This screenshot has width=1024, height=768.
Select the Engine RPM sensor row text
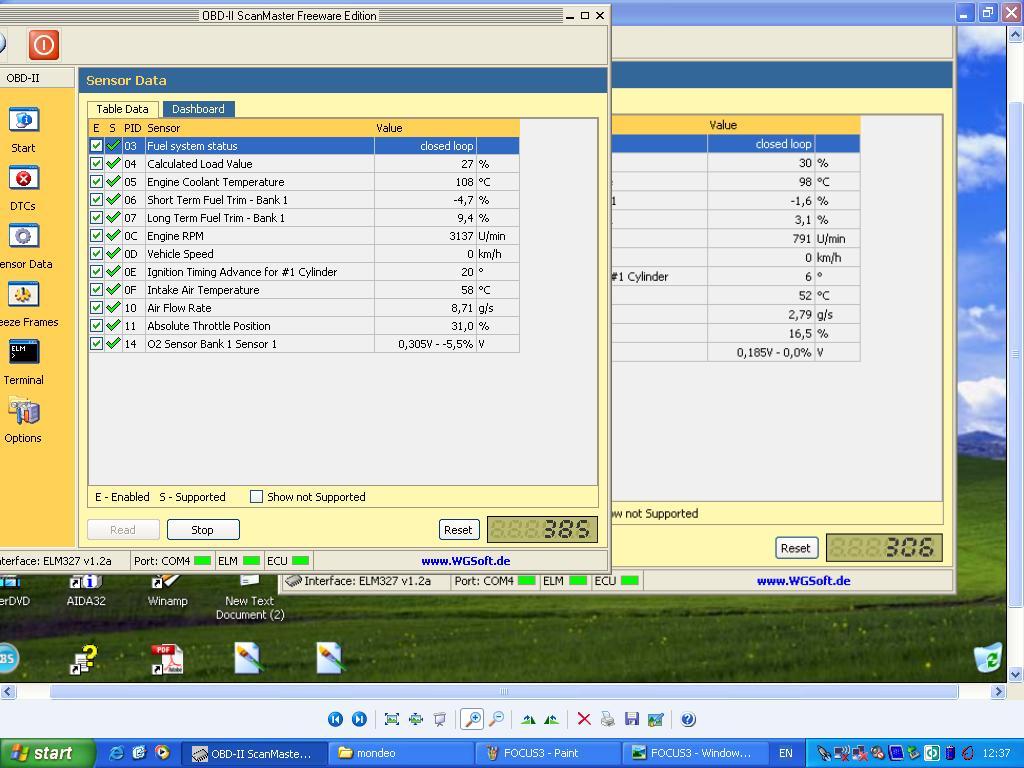coord(175,236)
